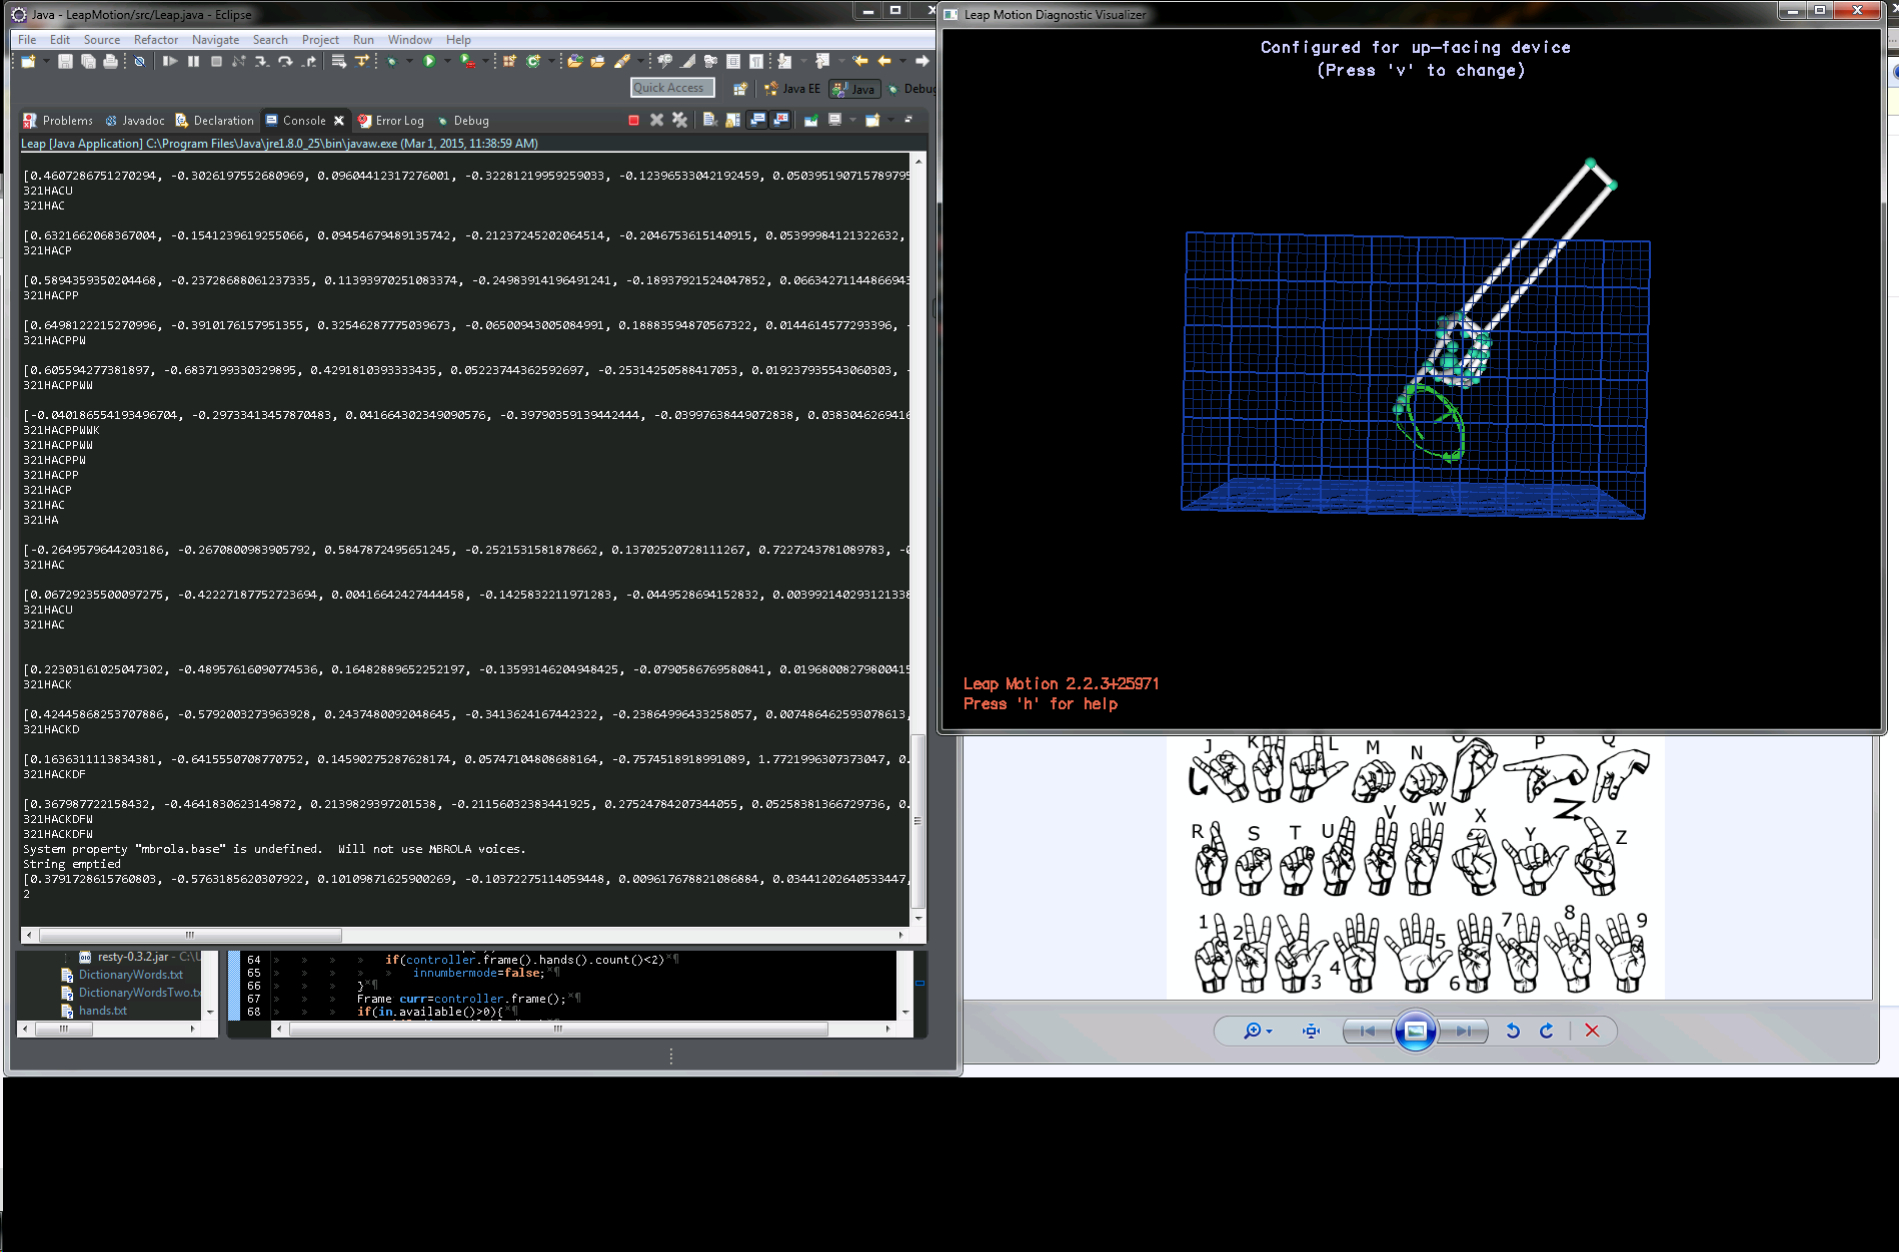The height and width of the screenshot is (1252, 1899).
Task: Toggle Show Whitespace Characters in toolbar
Action: [x=756, y=62]
